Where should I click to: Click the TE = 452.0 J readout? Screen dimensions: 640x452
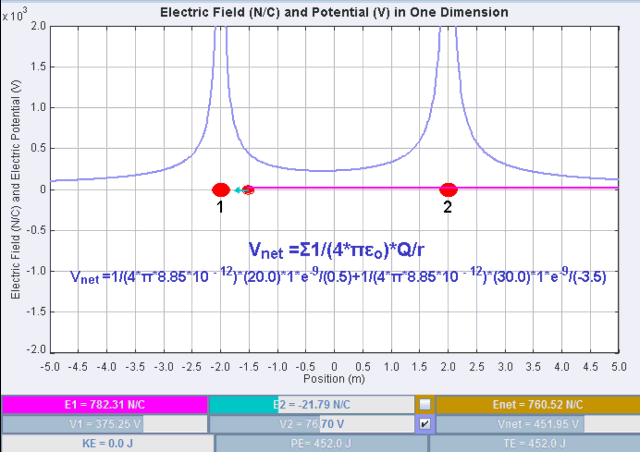pos(533,443)
